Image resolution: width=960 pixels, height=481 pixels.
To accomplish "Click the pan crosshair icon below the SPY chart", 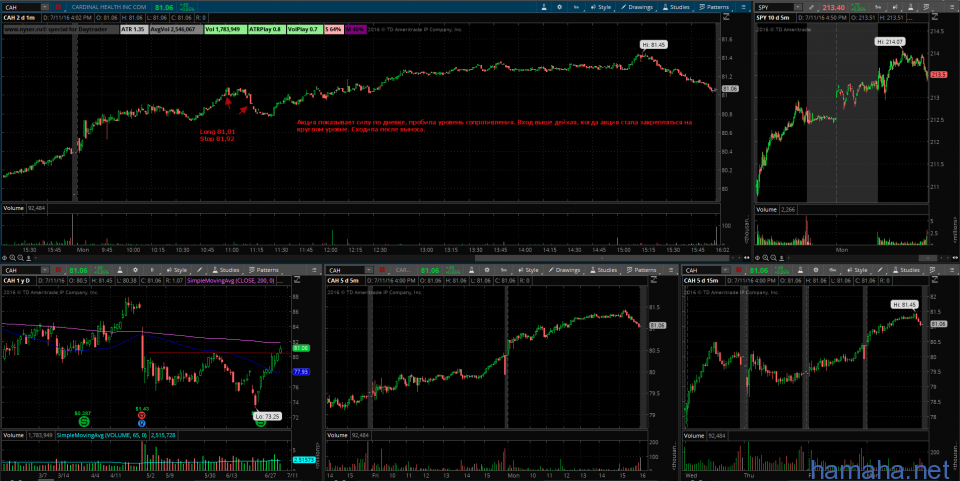I will (758, 258).
